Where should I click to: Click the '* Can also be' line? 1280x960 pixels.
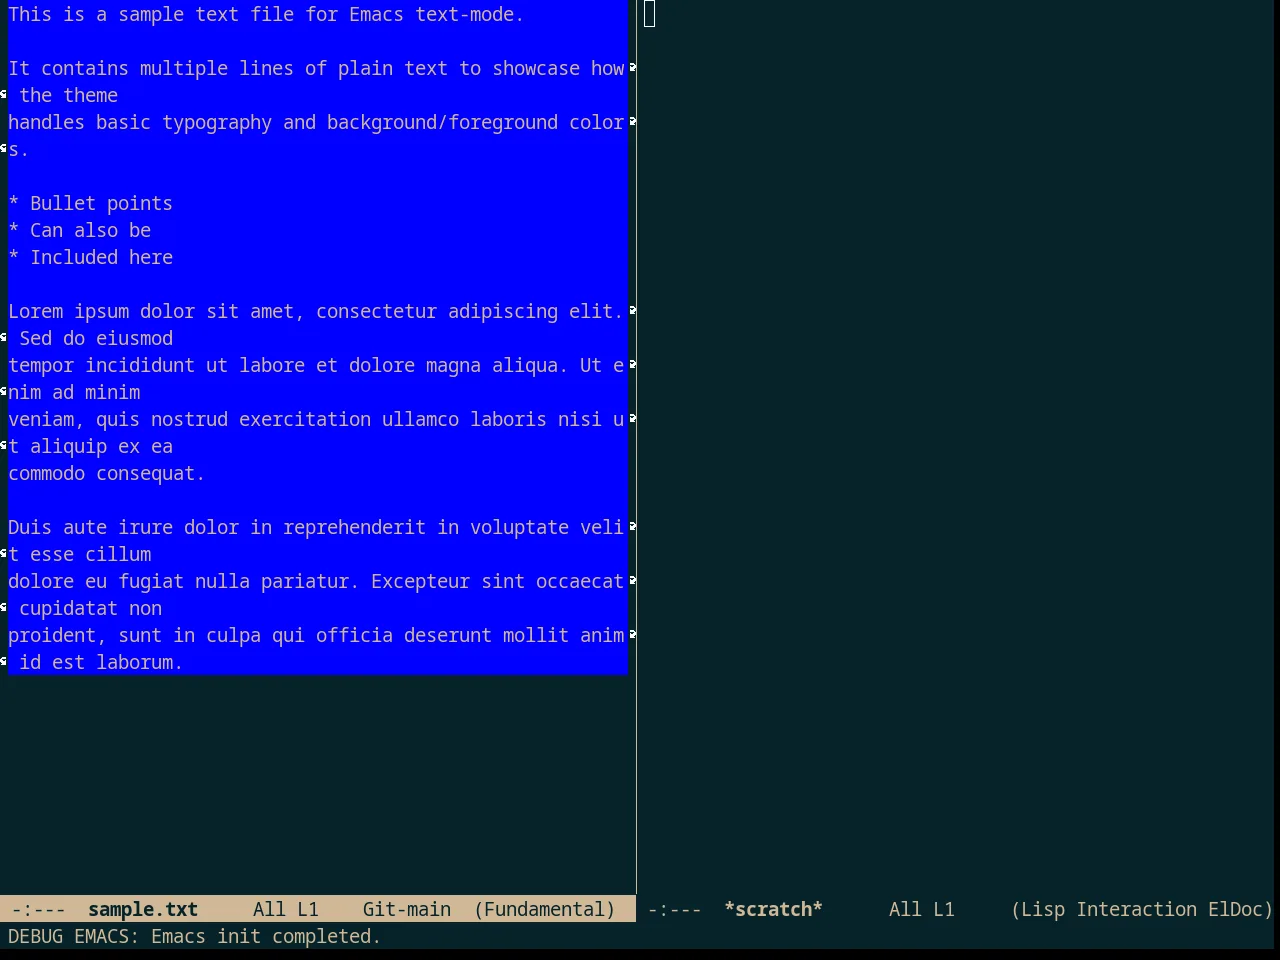coord(79,230)
